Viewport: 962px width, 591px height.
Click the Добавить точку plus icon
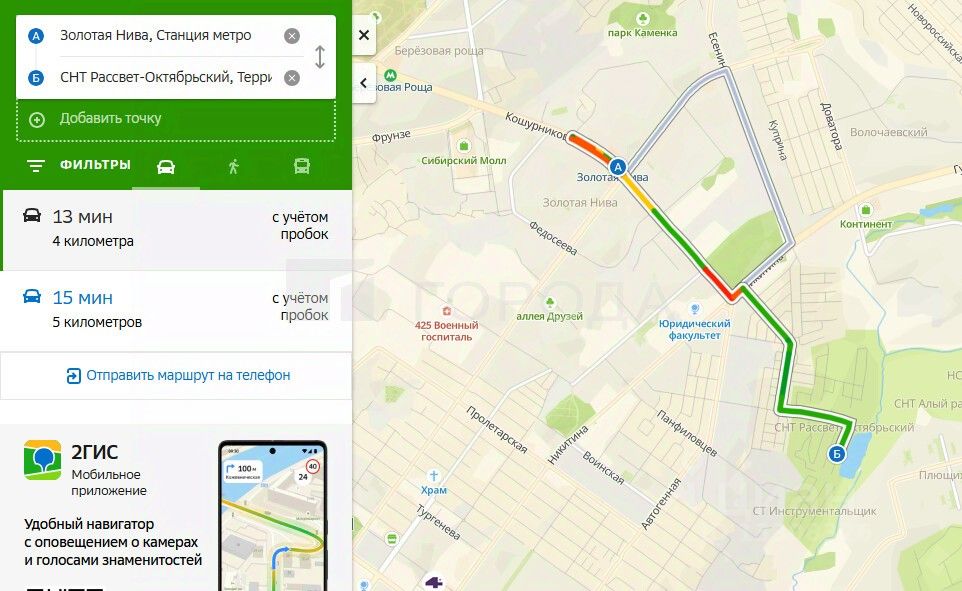coord(37,120)
